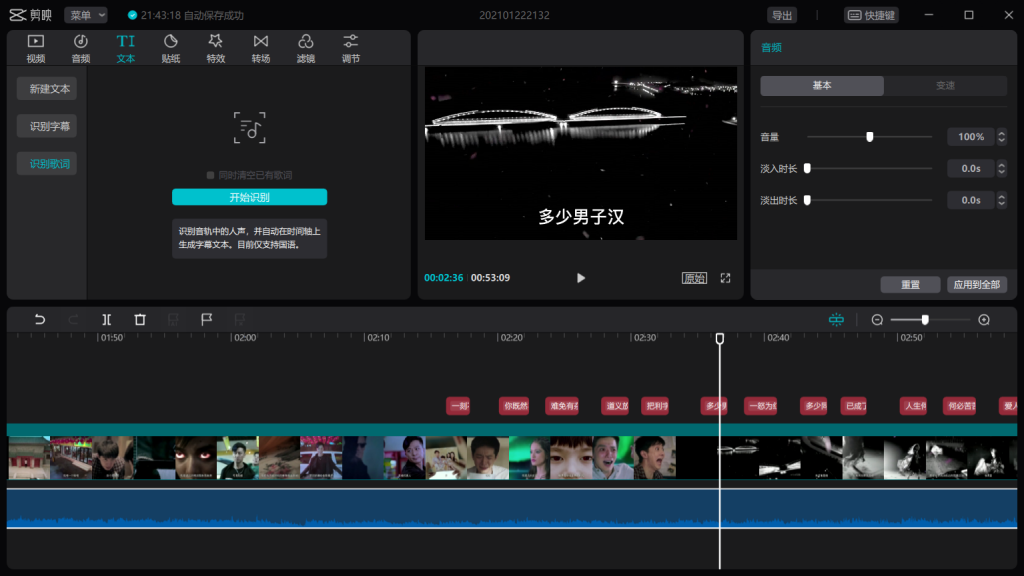Click the lyric recognition icon above 开始识别
This screenshot has width=1024, height=576.
[x=249, y=127]
